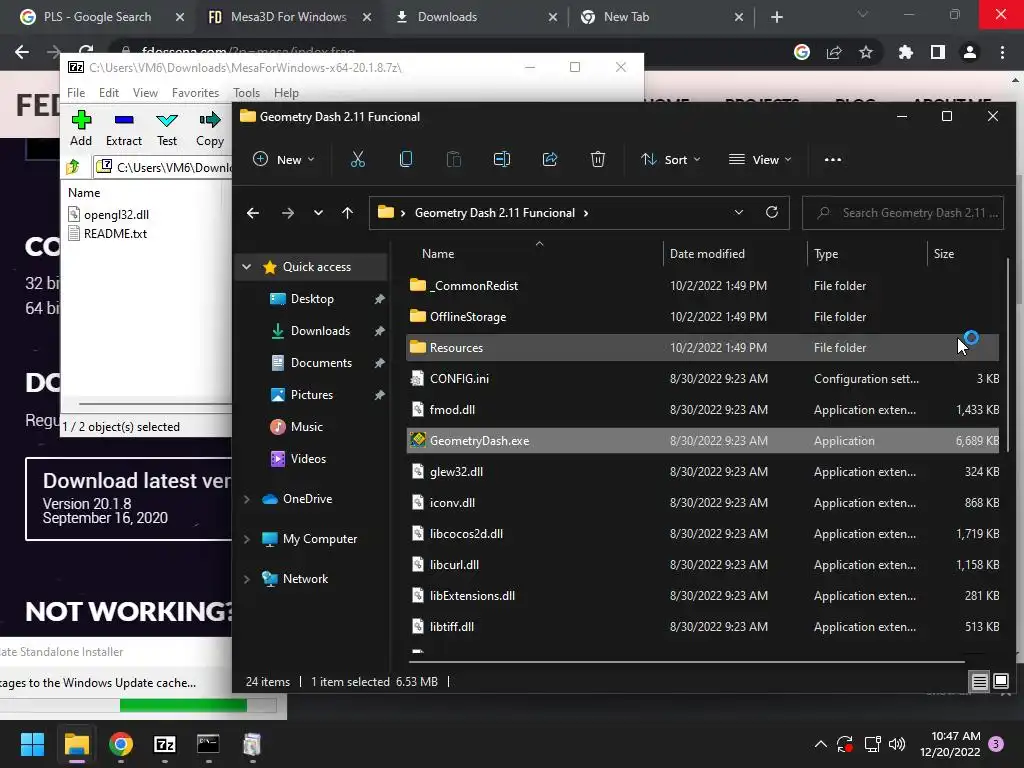
Task: Open 7-Zip Tools menu
Action: pos(246,93)
